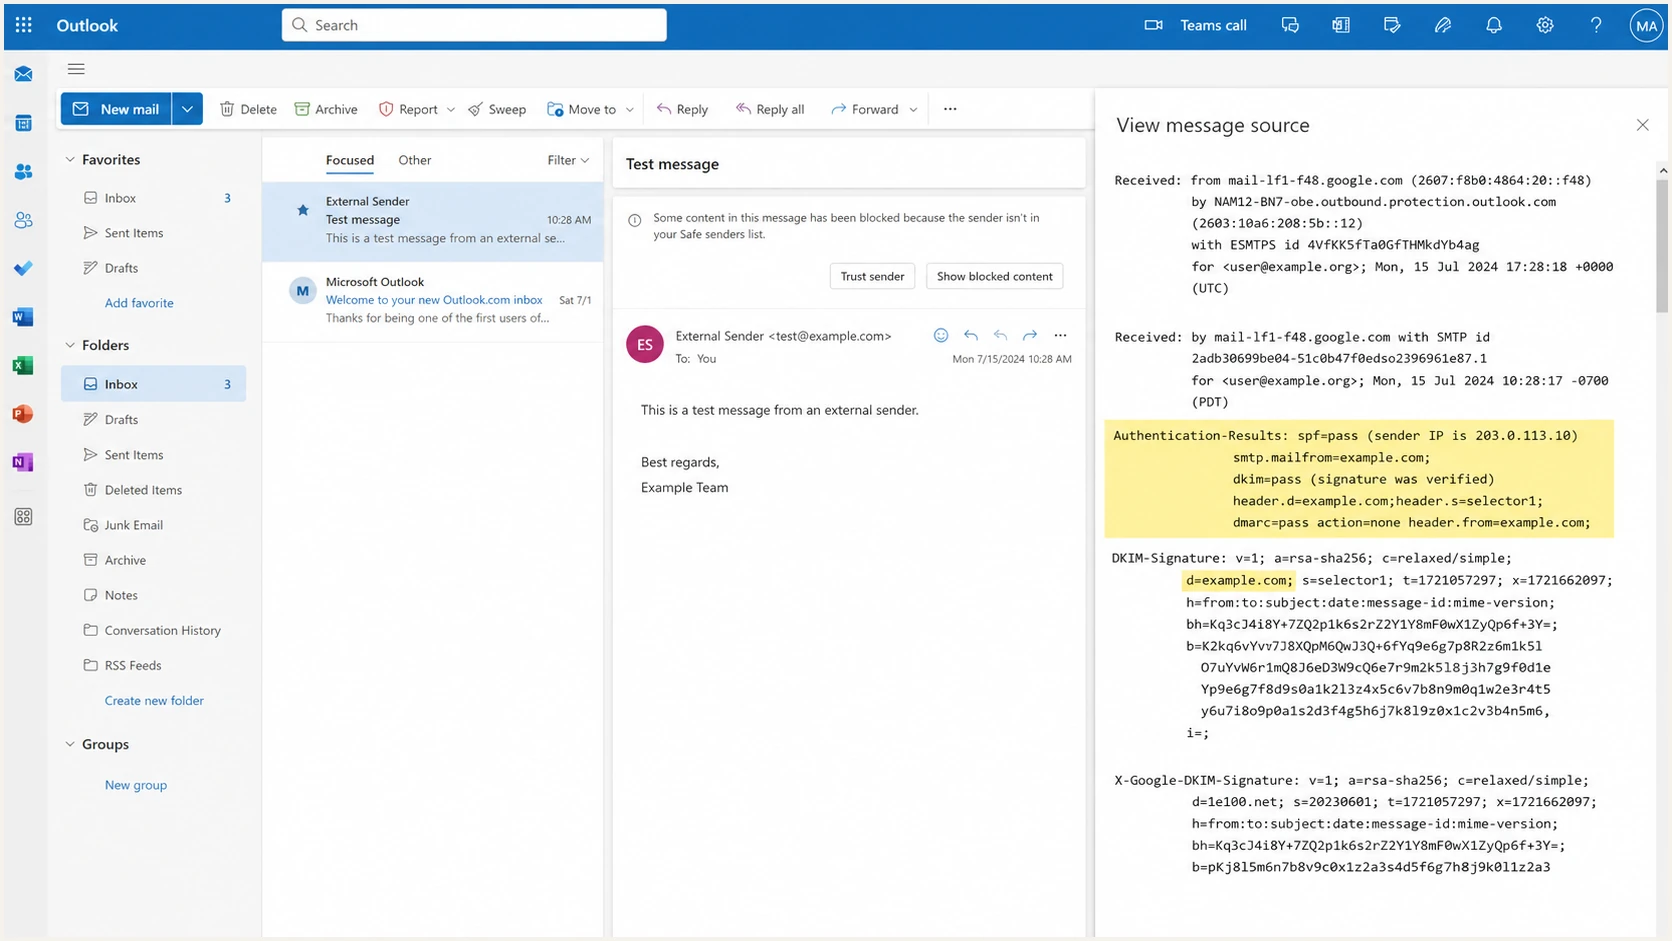Collapse navigation pane with hamburger icon
This screenshot has height=941, width=1672.
(x=76, y=69)
